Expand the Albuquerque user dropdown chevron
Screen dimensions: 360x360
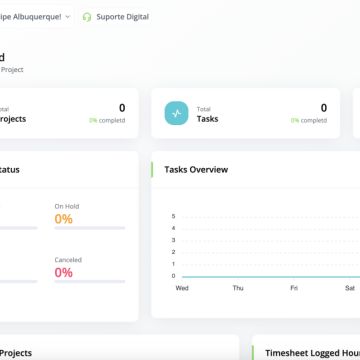[68, 17]
